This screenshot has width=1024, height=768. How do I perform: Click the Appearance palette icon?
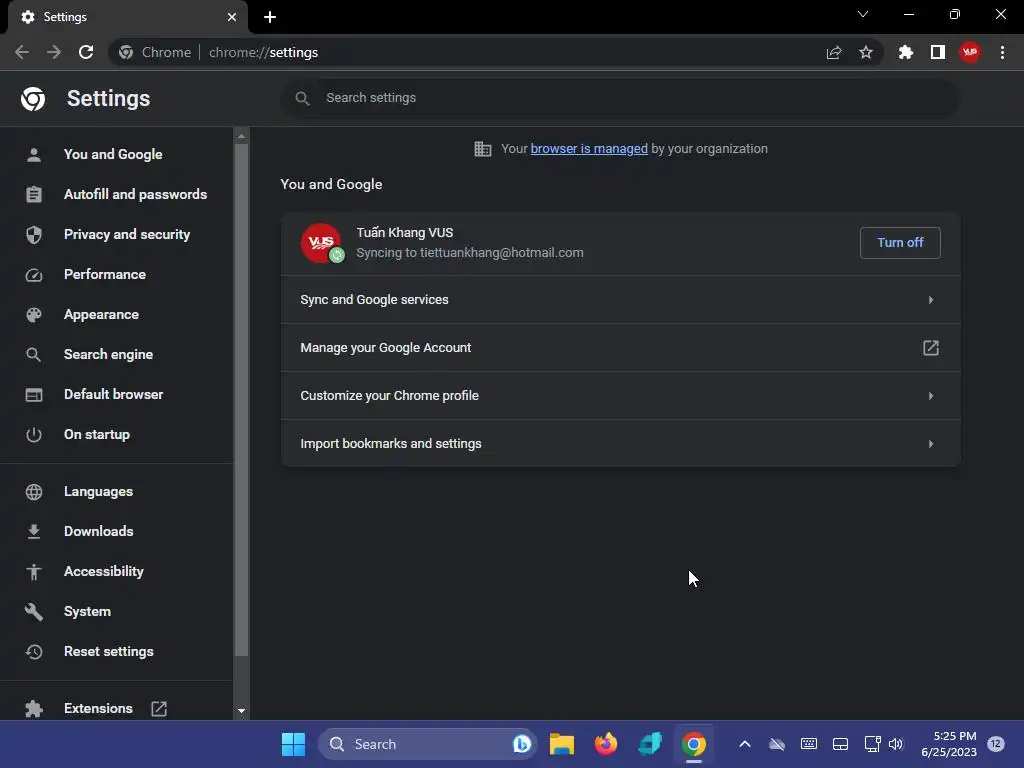[x=34, y=315]
